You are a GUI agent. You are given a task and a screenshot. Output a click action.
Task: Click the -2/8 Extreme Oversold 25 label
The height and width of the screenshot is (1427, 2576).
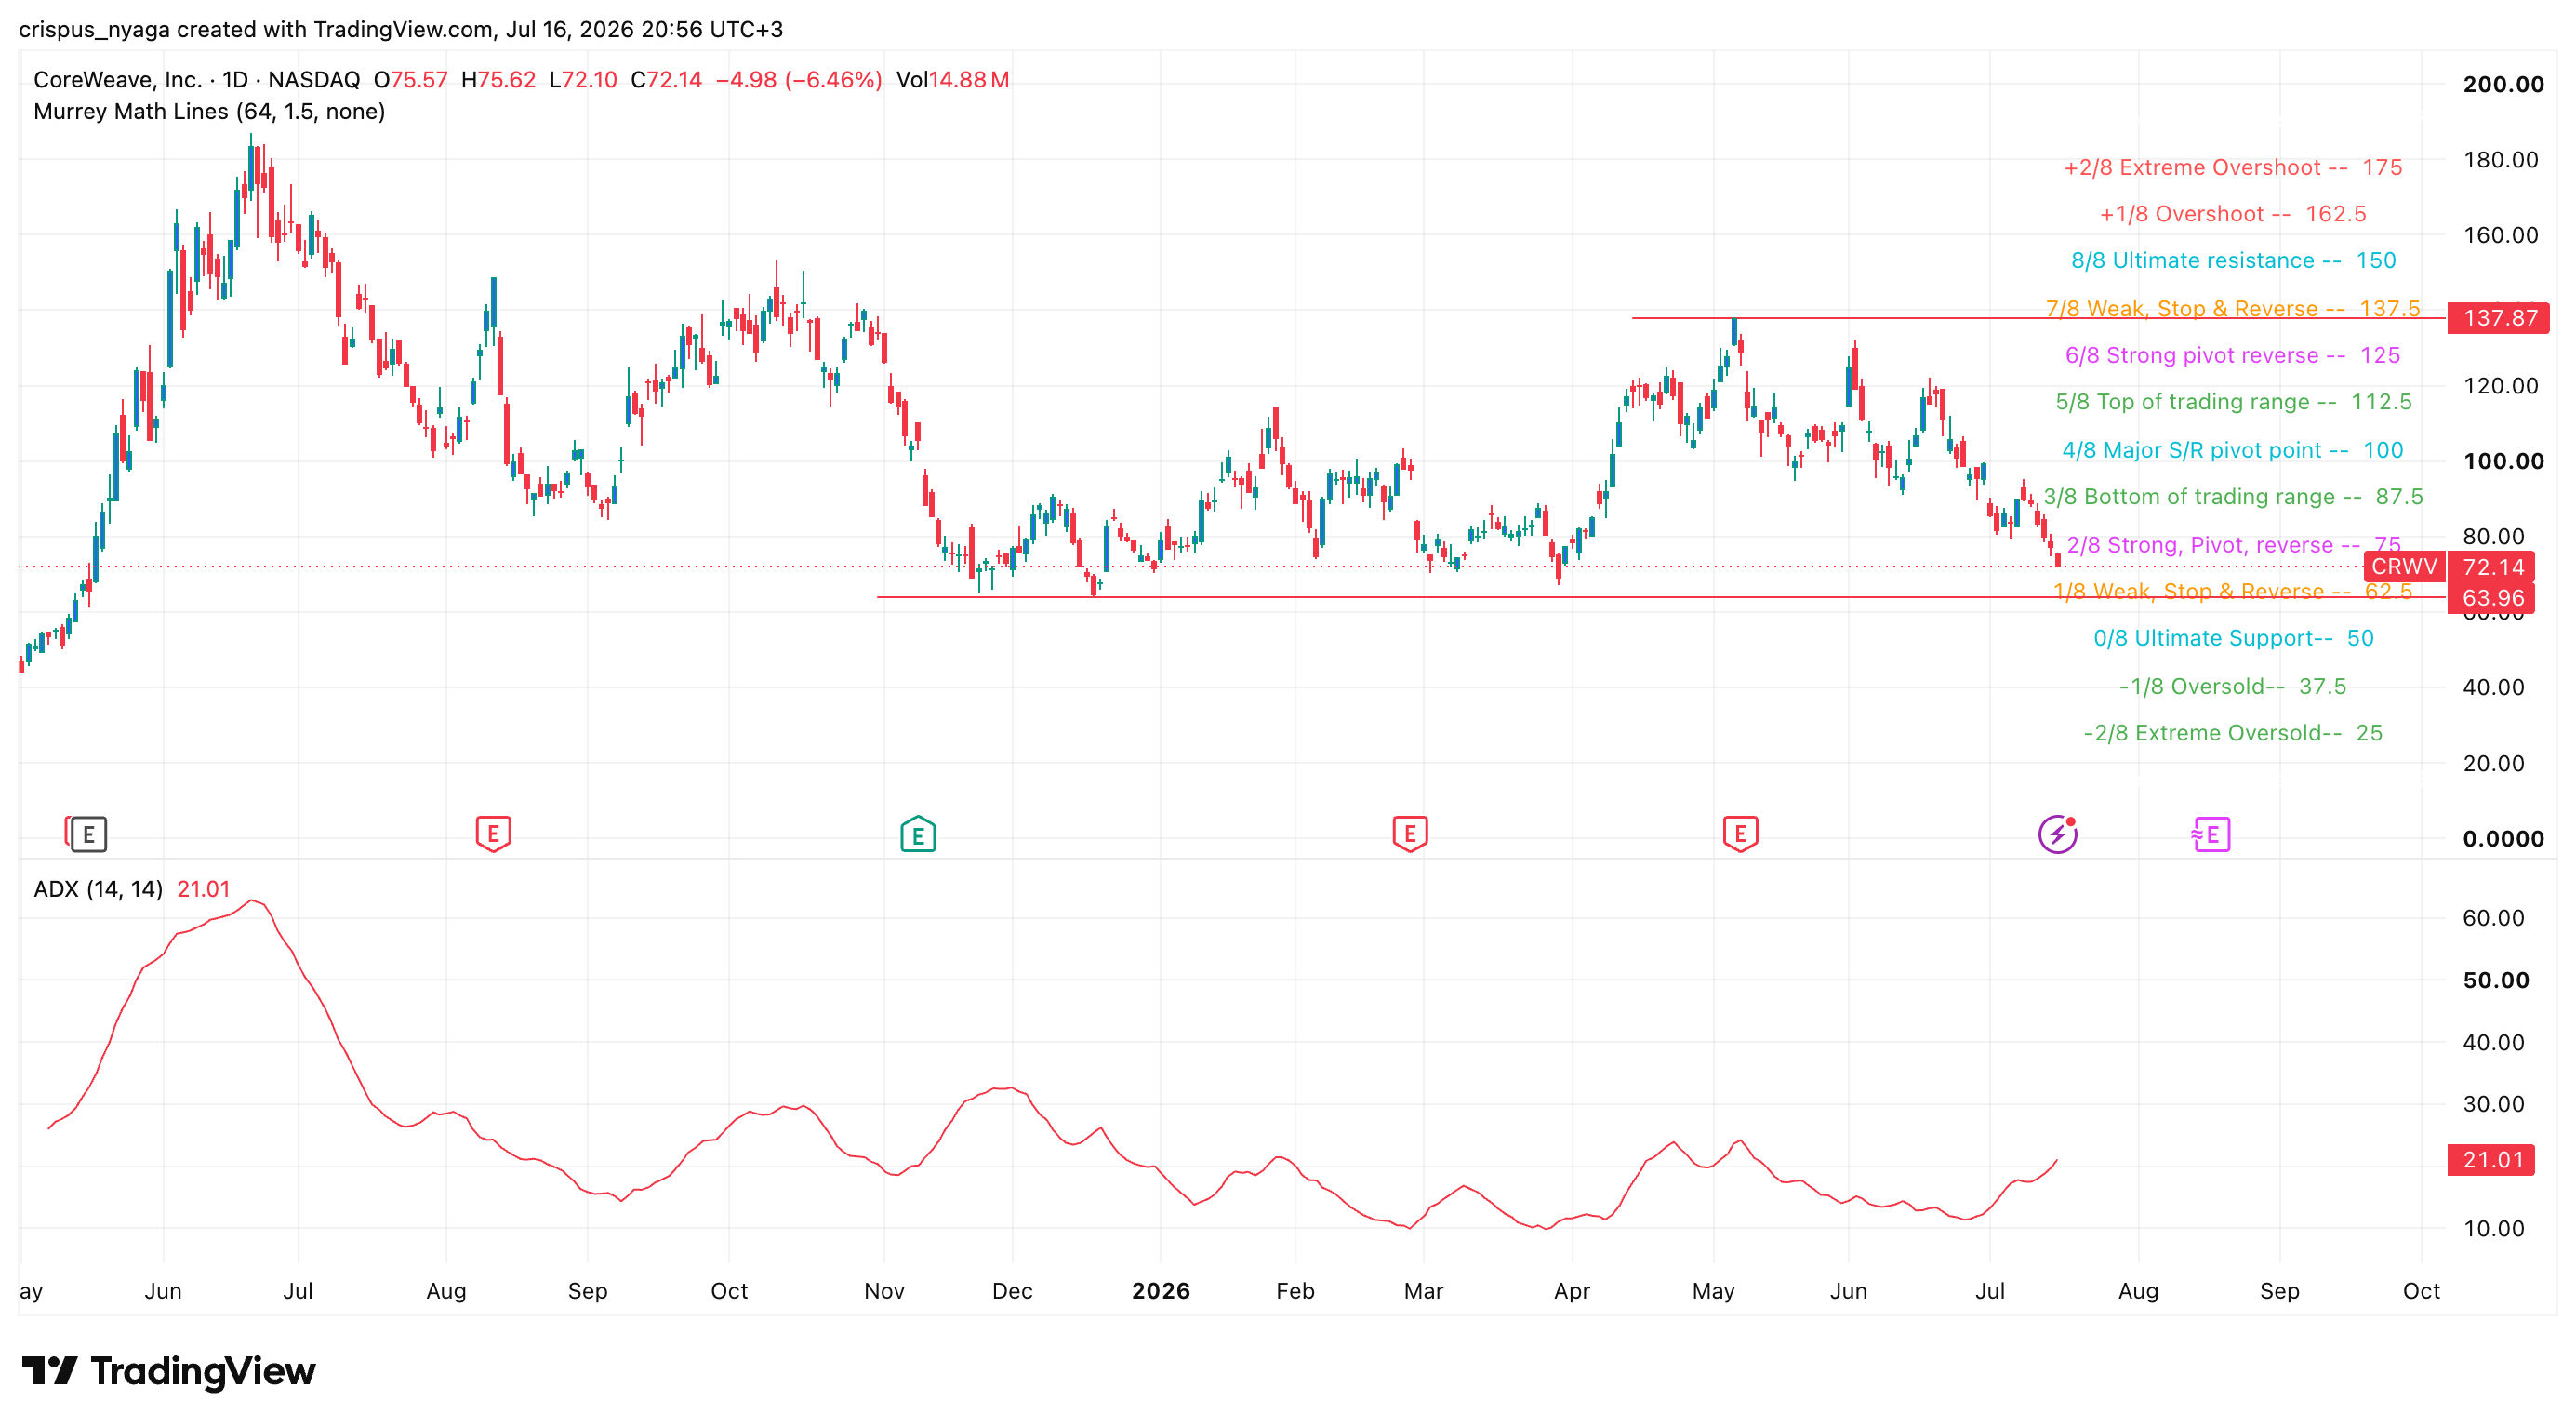coord(2233,733)
